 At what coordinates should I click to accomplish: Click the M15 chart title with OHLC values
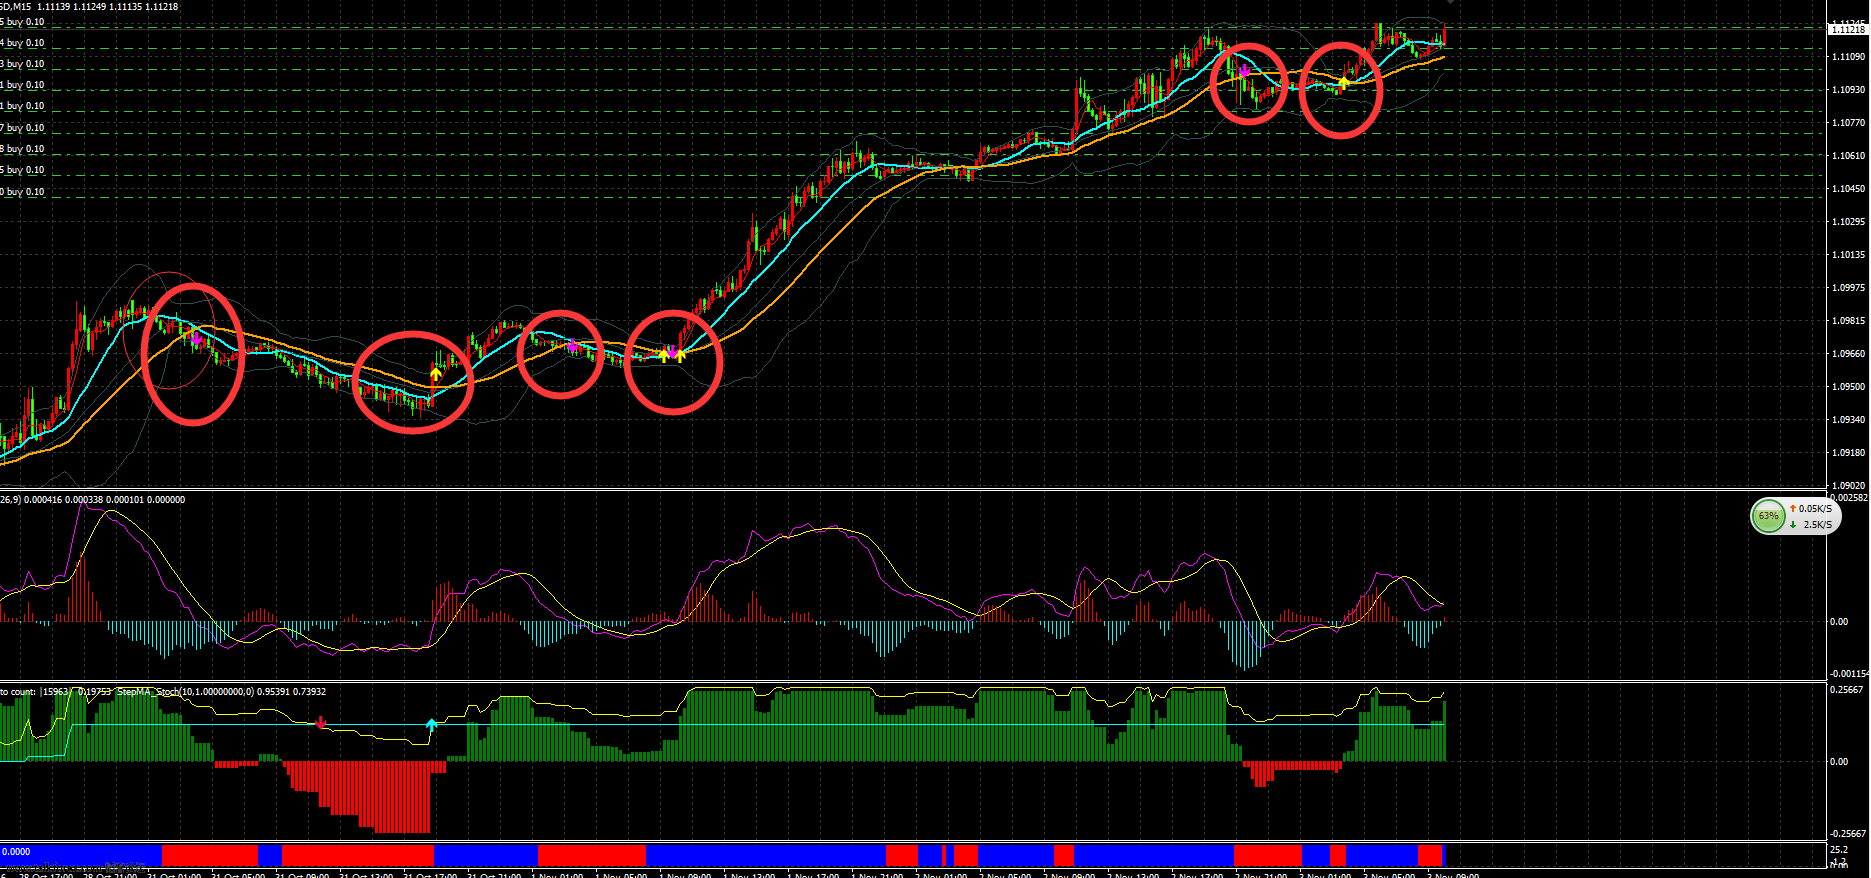pyautogui.click(x=89, y=7)
